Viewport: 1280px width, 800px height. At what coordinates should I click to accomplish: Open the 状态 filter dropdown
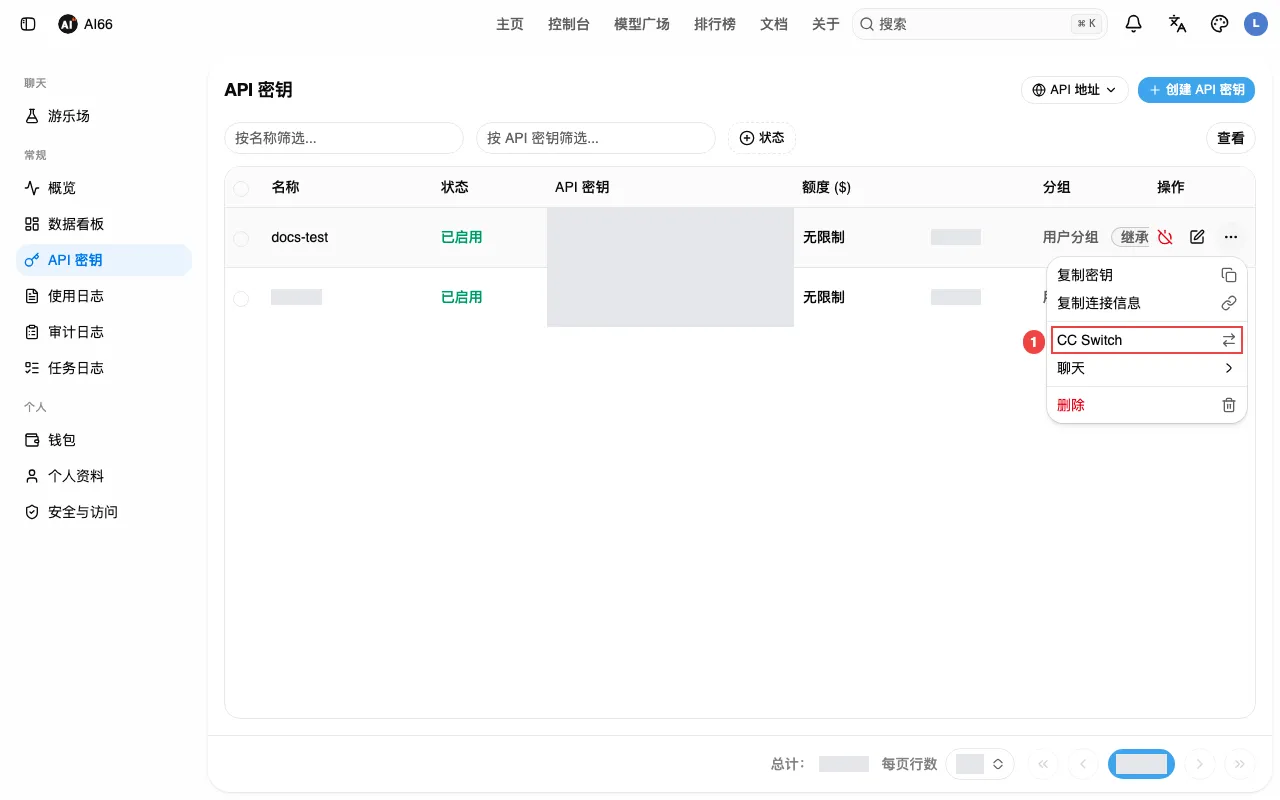point(762,138)
